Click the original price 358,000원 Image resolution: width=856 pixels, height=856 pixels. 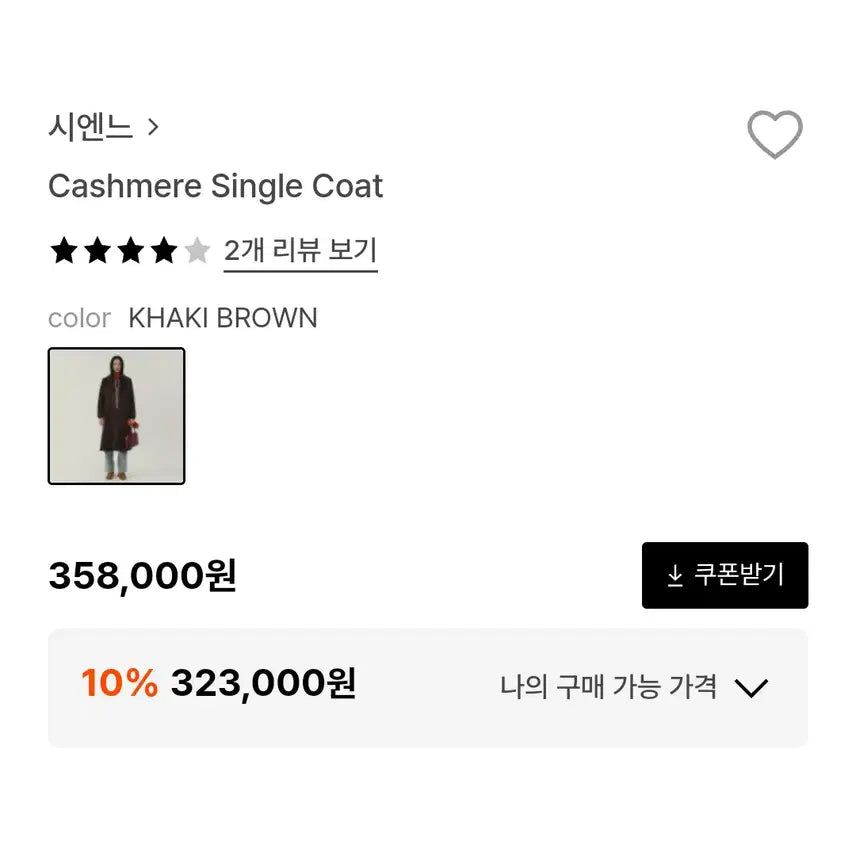[143, 575]
